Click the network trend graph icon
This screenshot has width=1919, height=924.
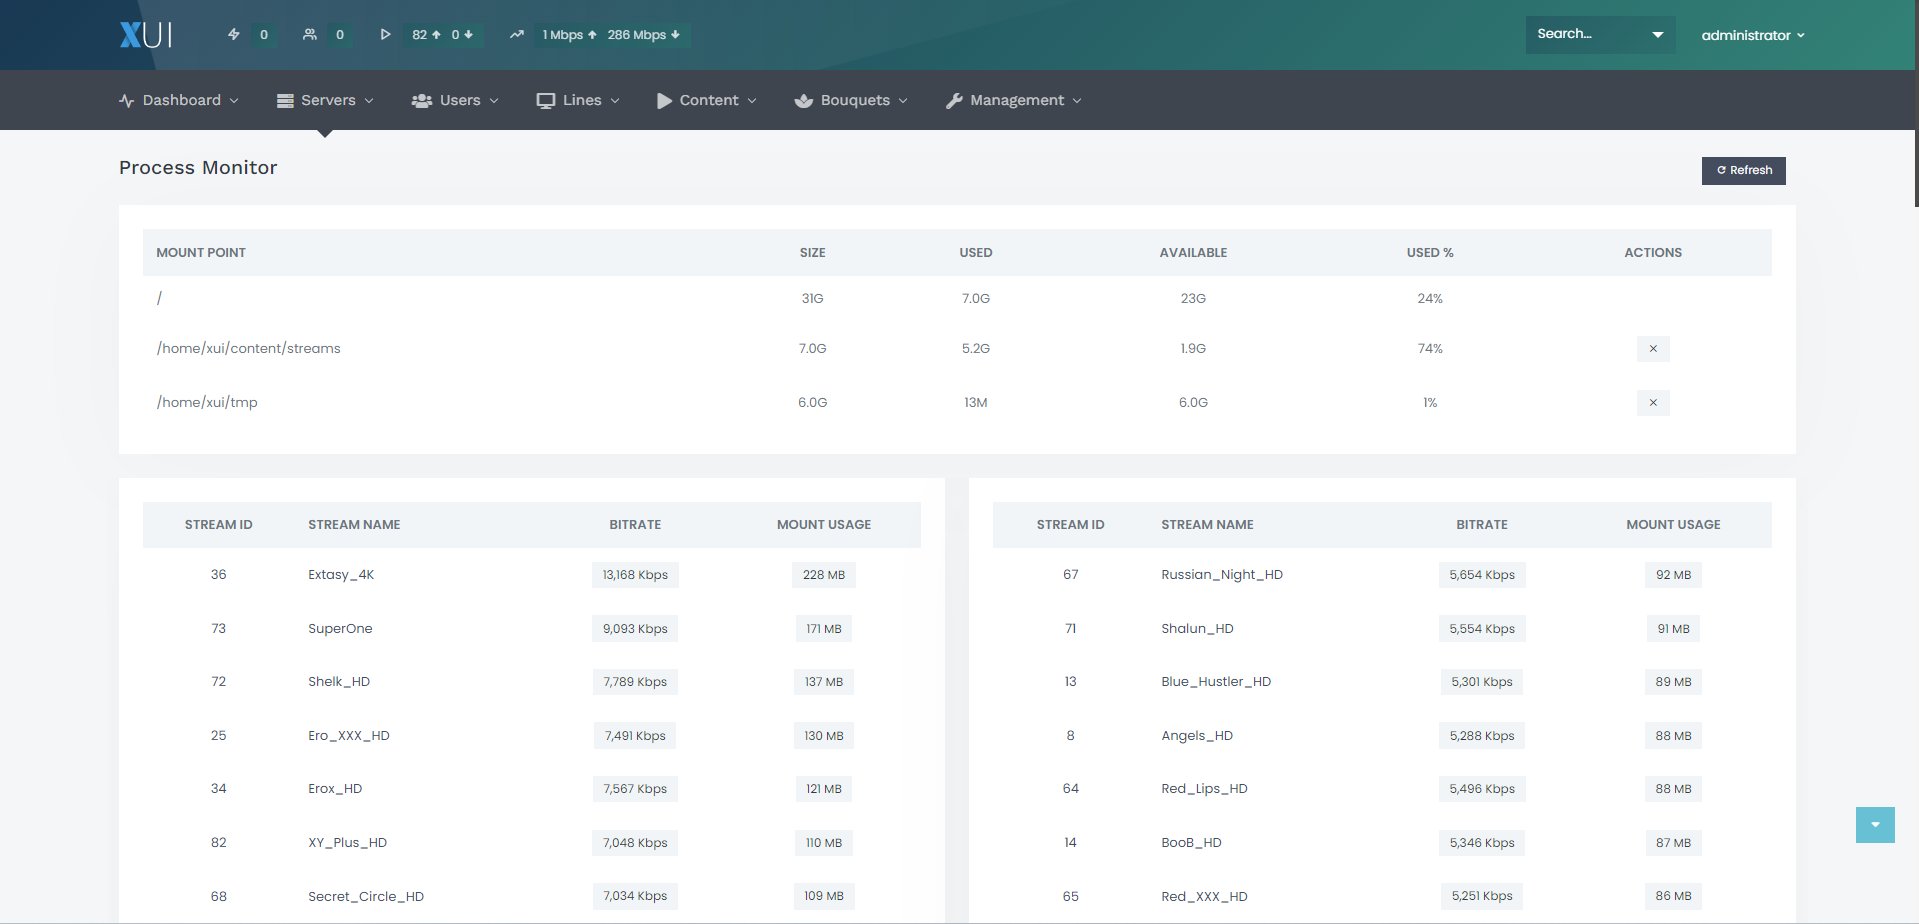click(516, 34)
